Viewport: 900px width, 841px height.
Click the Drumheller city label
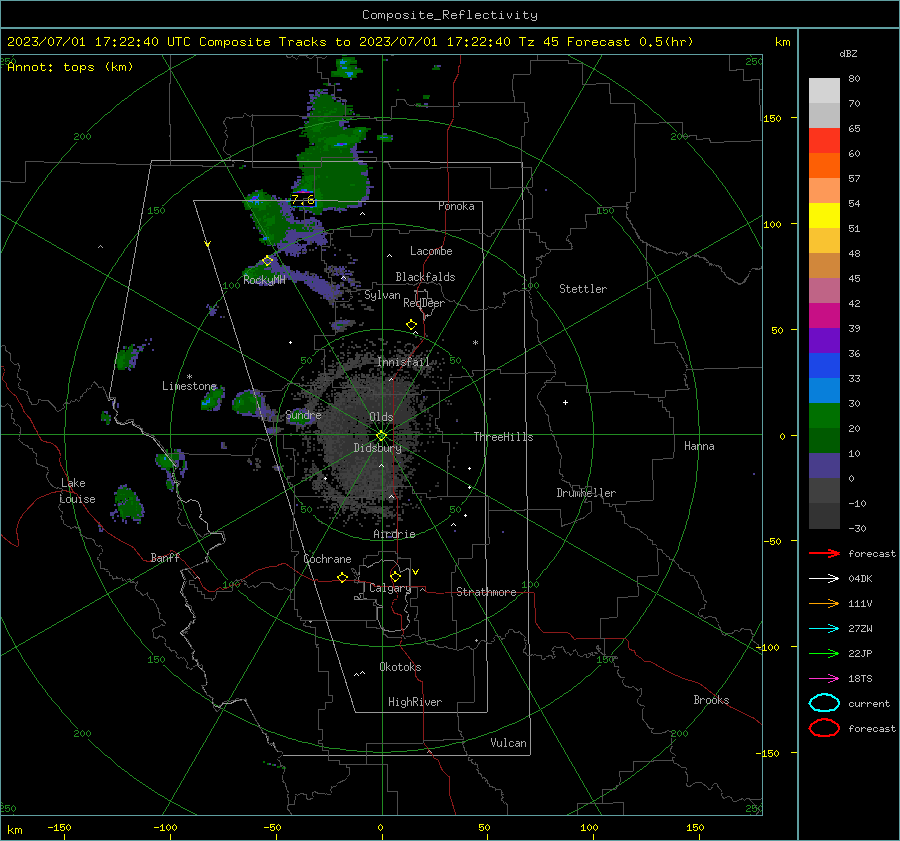(x=586, y=493)
